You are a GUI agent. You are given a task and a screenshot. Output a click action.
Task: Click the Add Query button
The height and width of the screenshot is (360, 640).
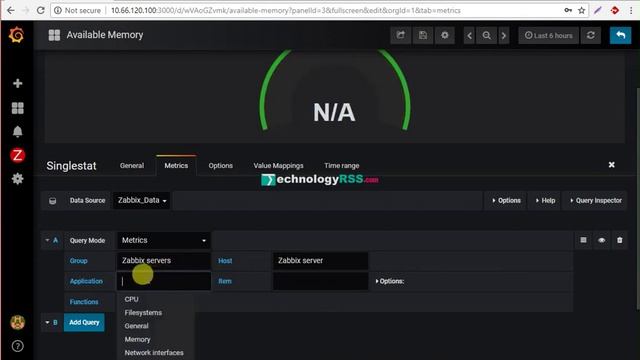coord(84,322)
